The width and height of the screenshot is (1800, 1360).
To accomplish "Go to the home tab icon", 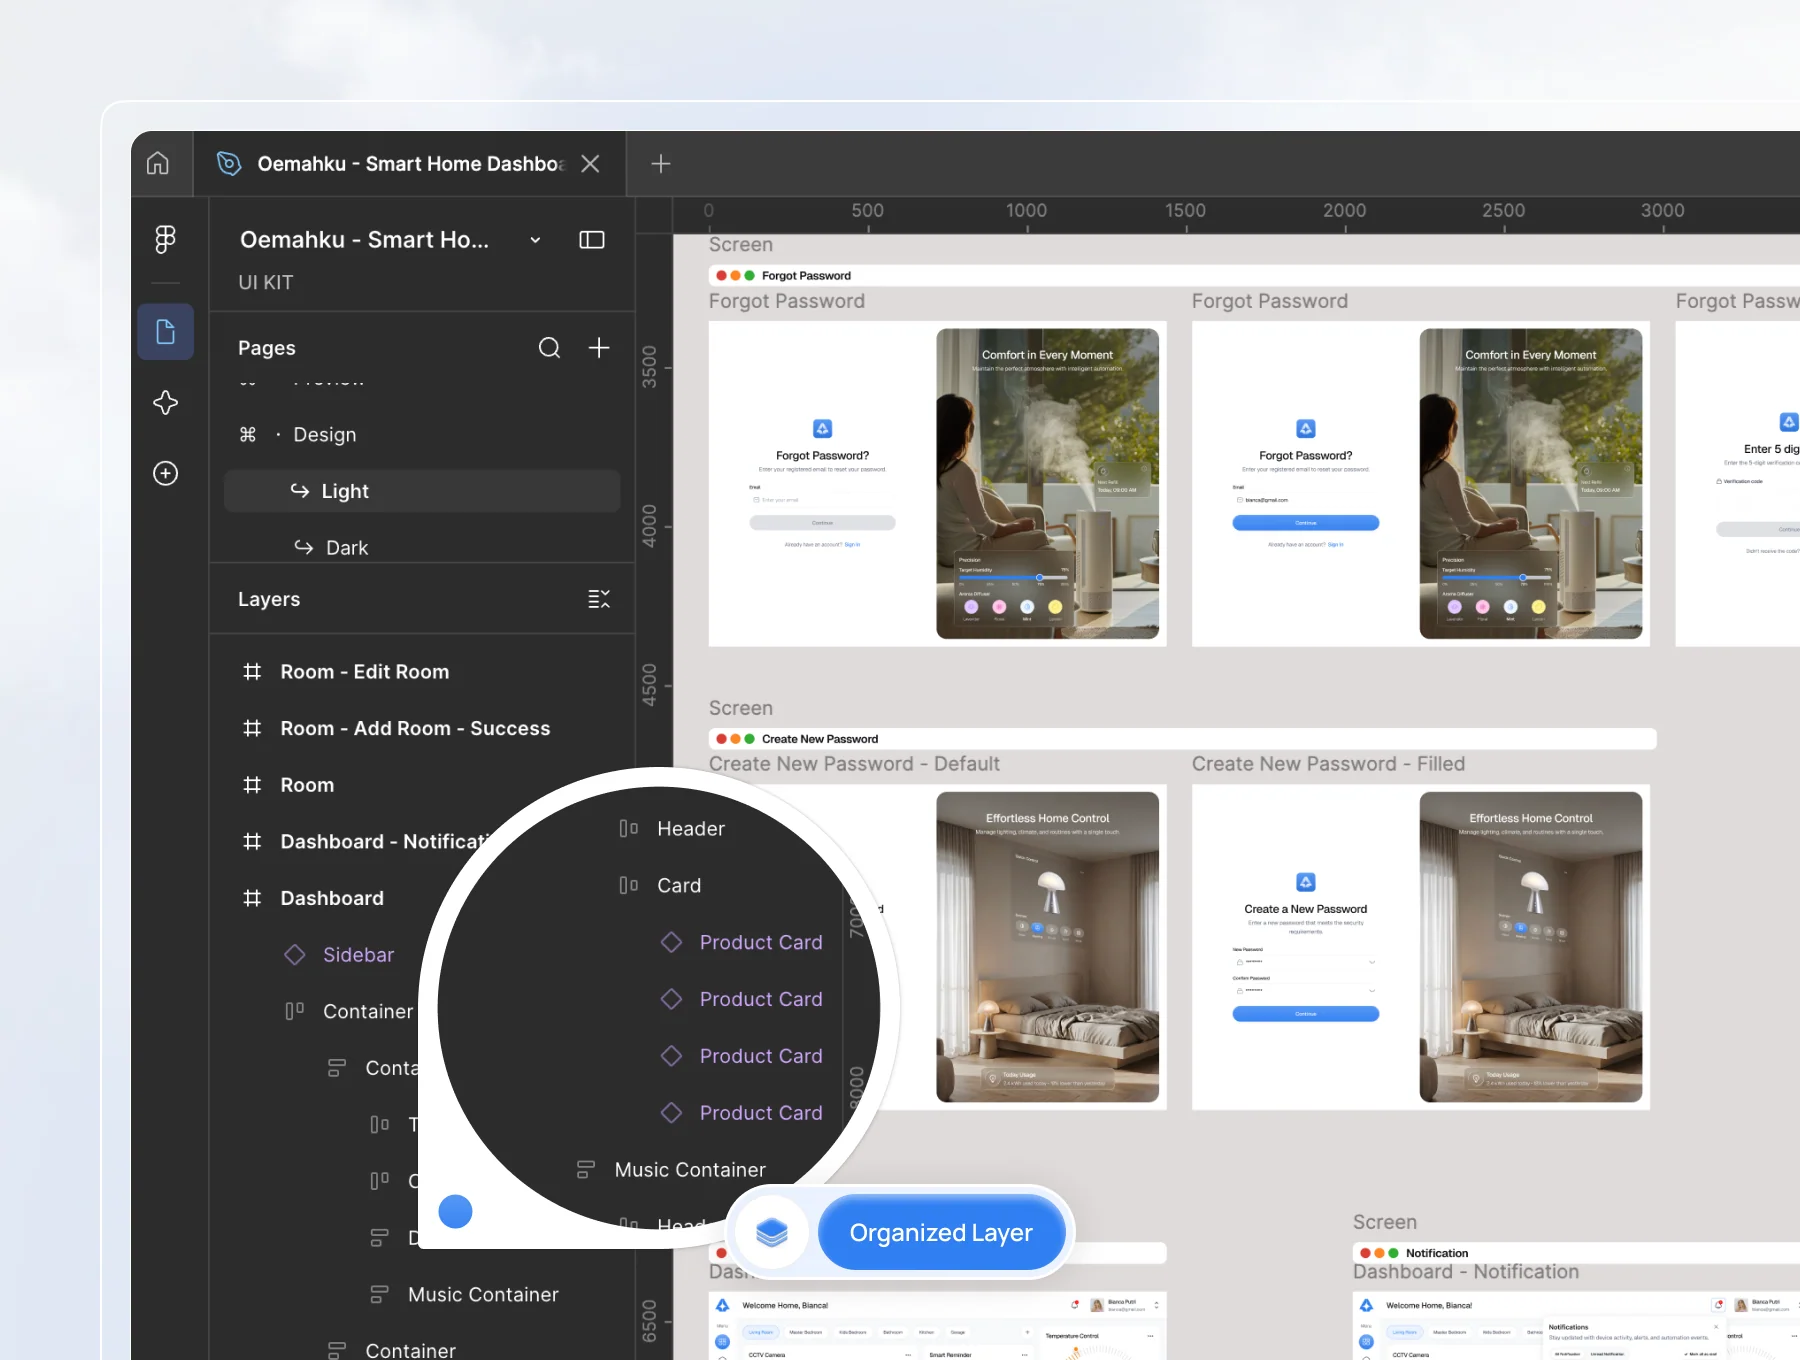I will tap(158, 163).
